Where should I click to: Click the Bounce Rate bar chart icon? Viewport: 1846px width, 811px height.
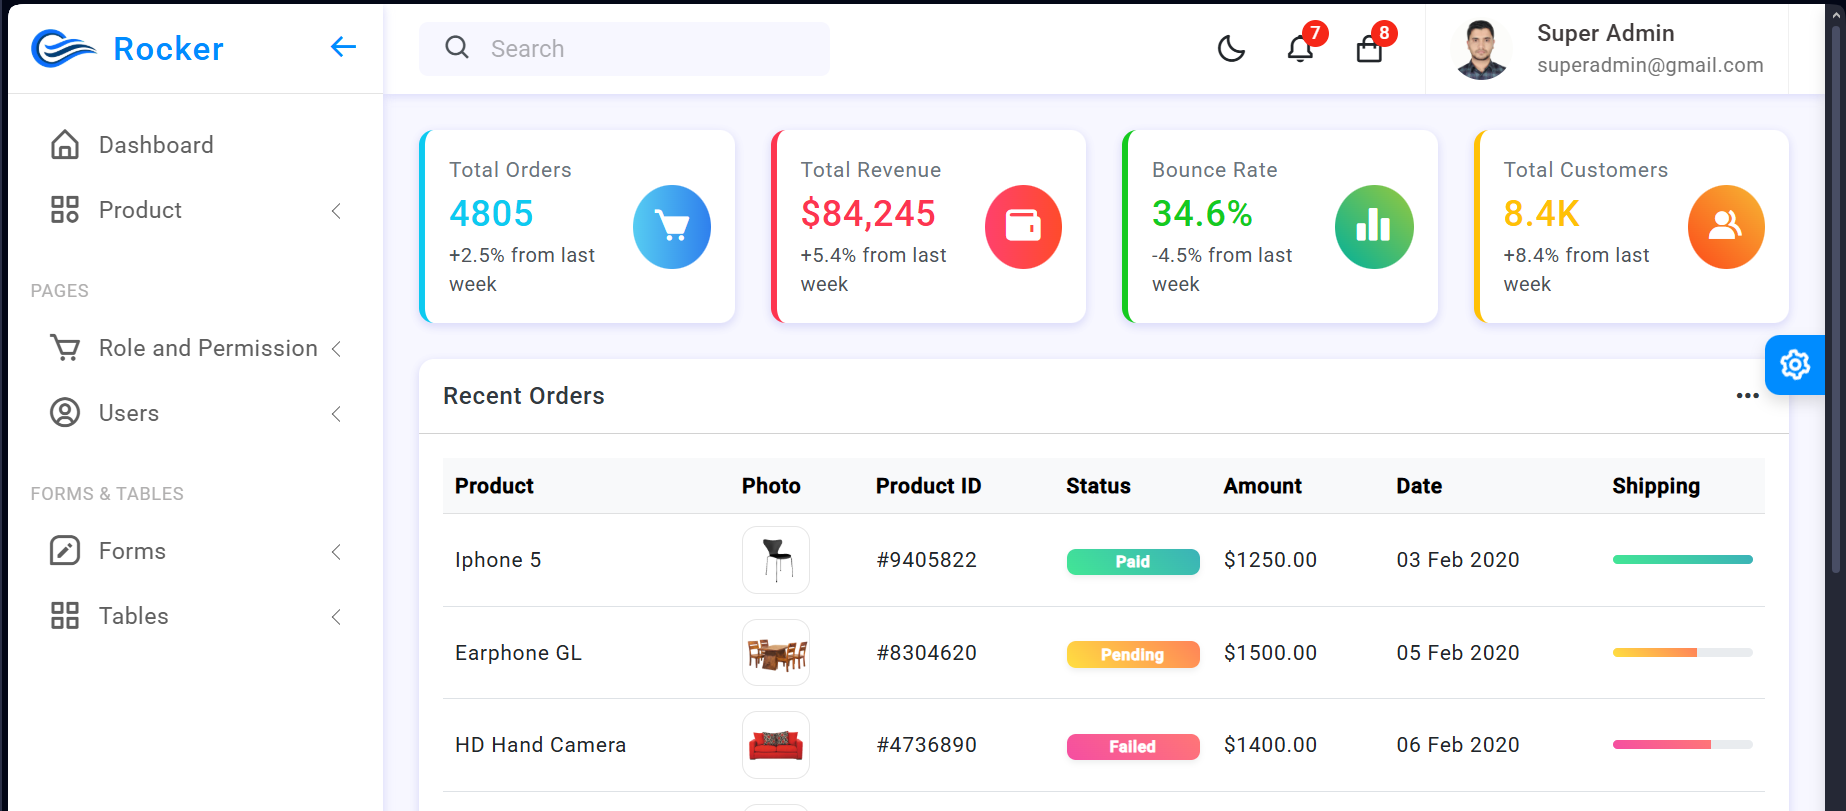pyautogui.click(x=1374, y=227)
